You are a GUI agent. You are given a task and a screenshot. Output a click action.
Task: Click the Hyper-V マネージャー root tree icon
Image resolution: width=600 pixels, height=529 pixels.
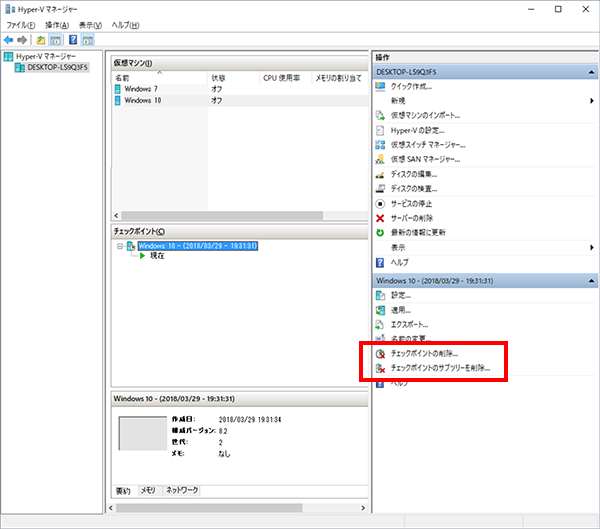(x=8, y=57)
